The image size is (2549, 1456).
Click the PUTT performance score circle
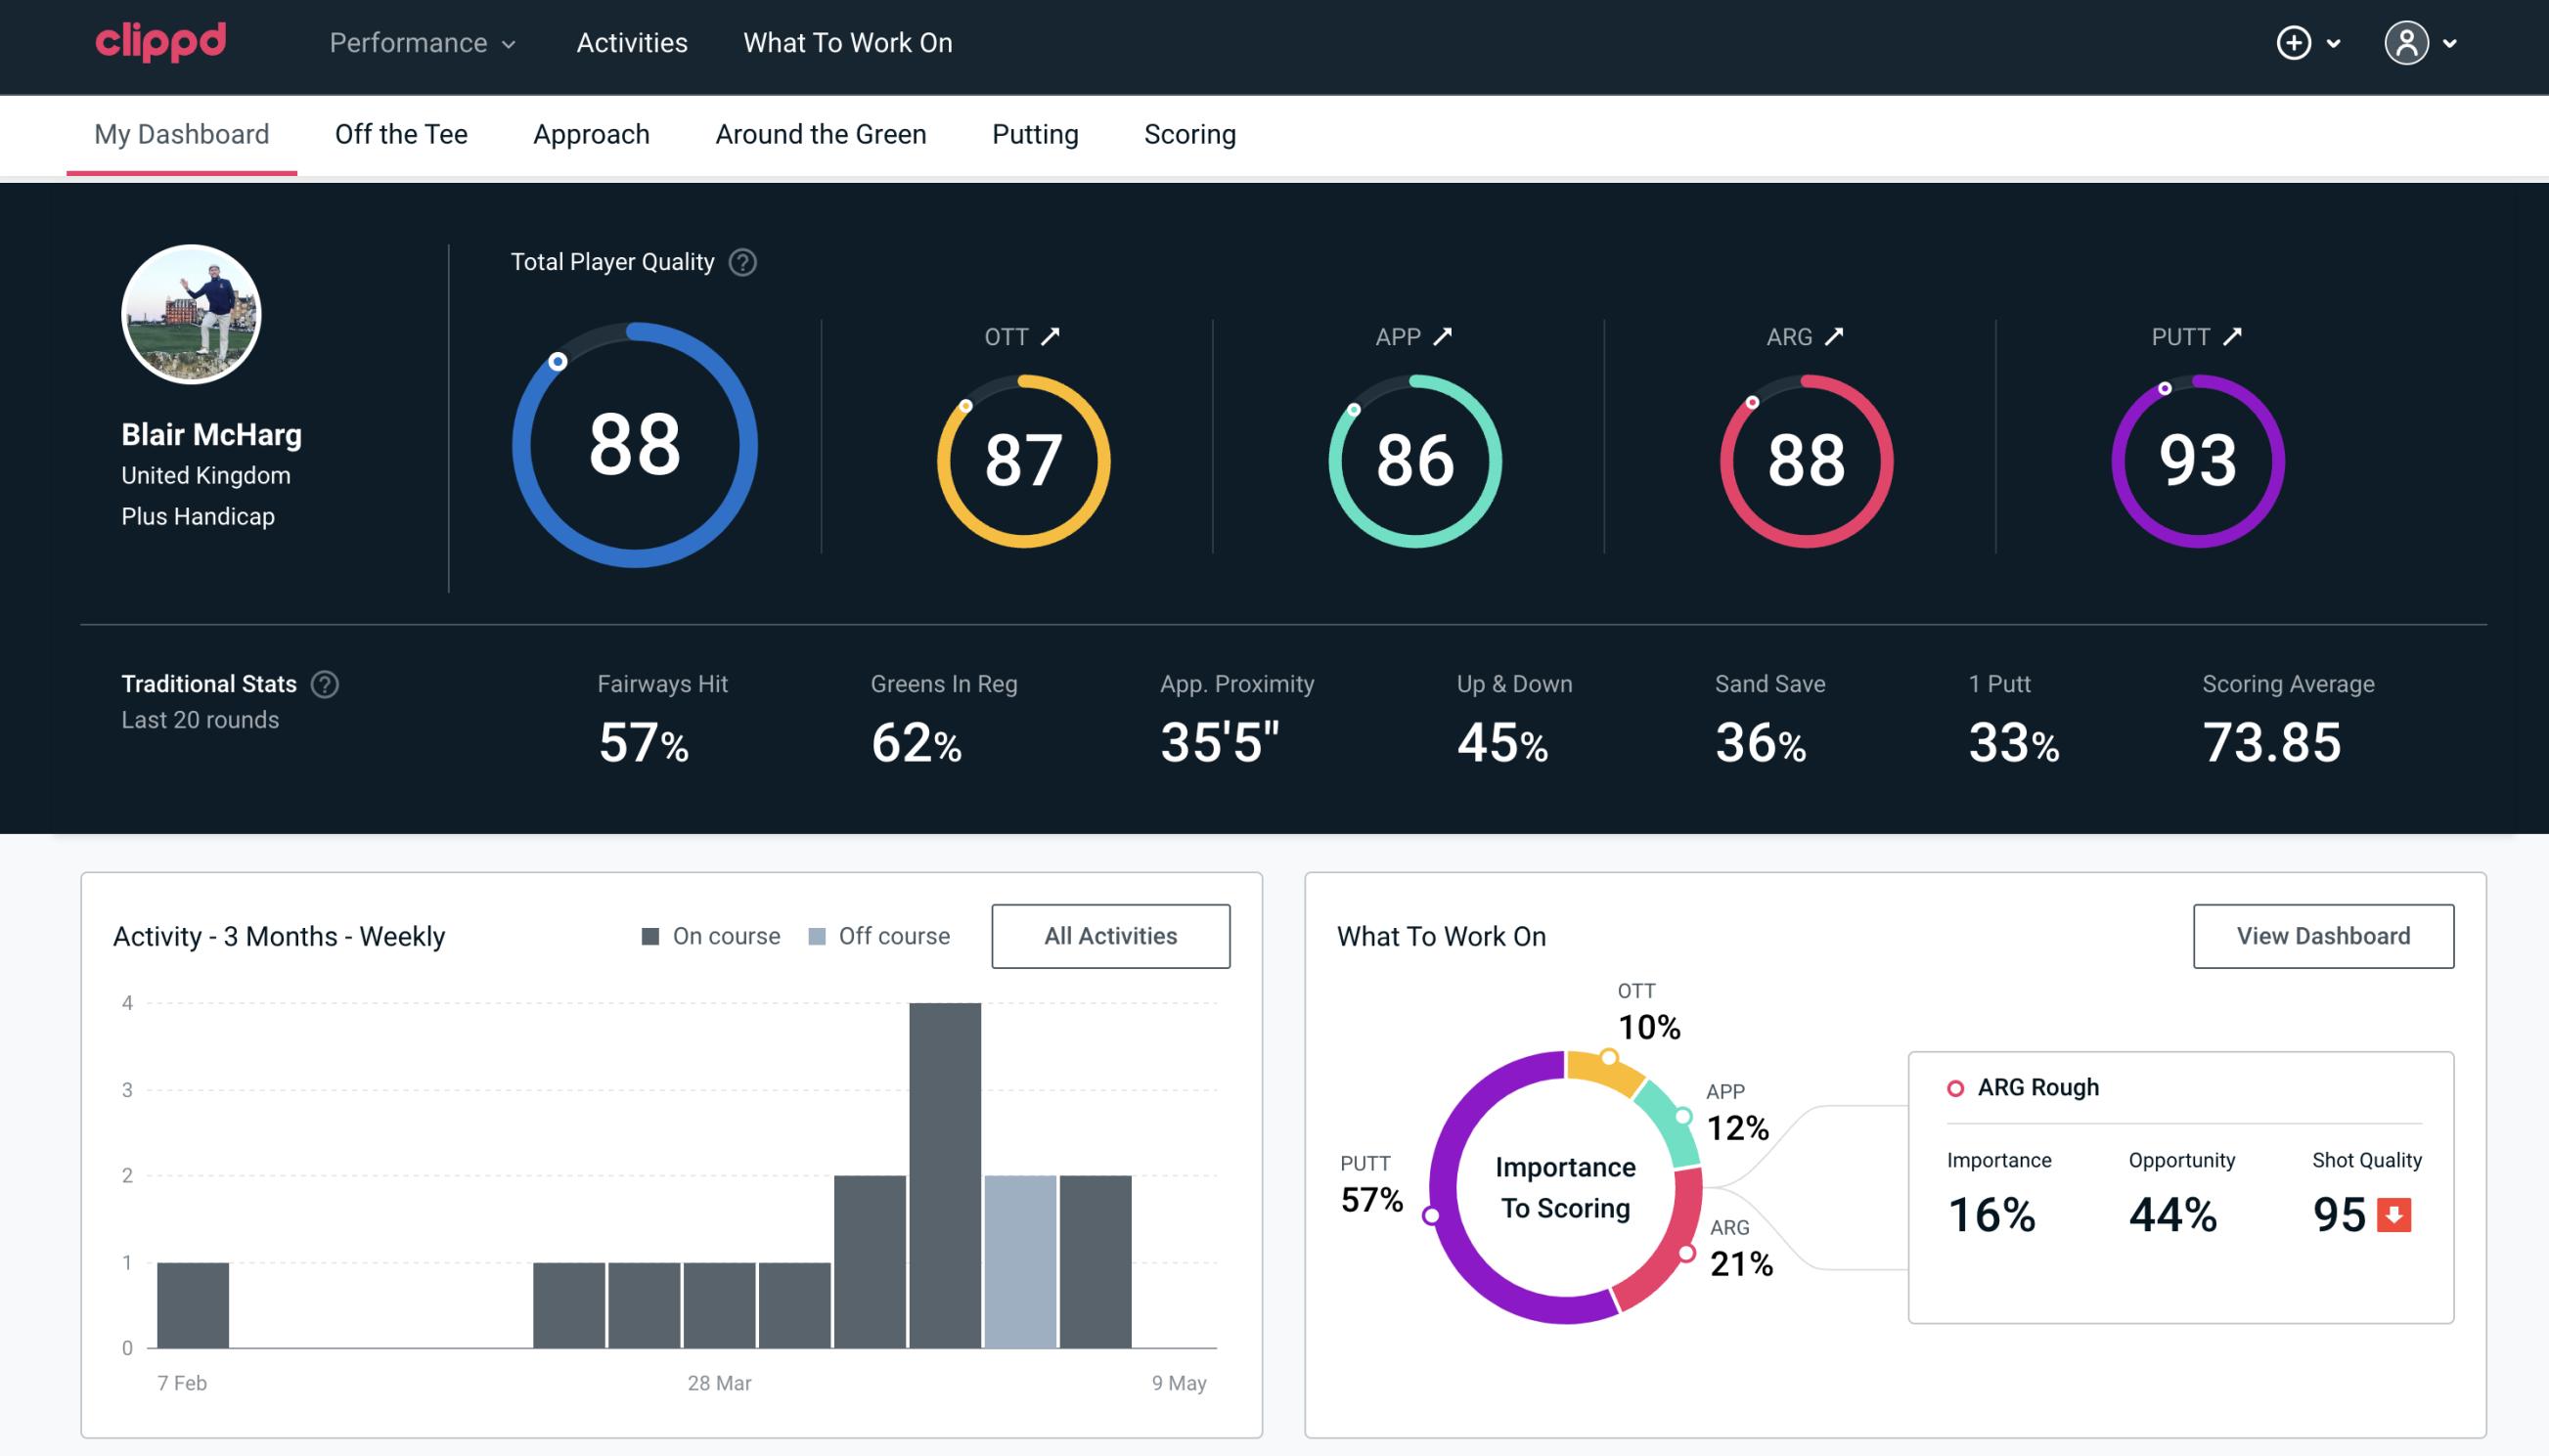click(x=2195, y=457)
